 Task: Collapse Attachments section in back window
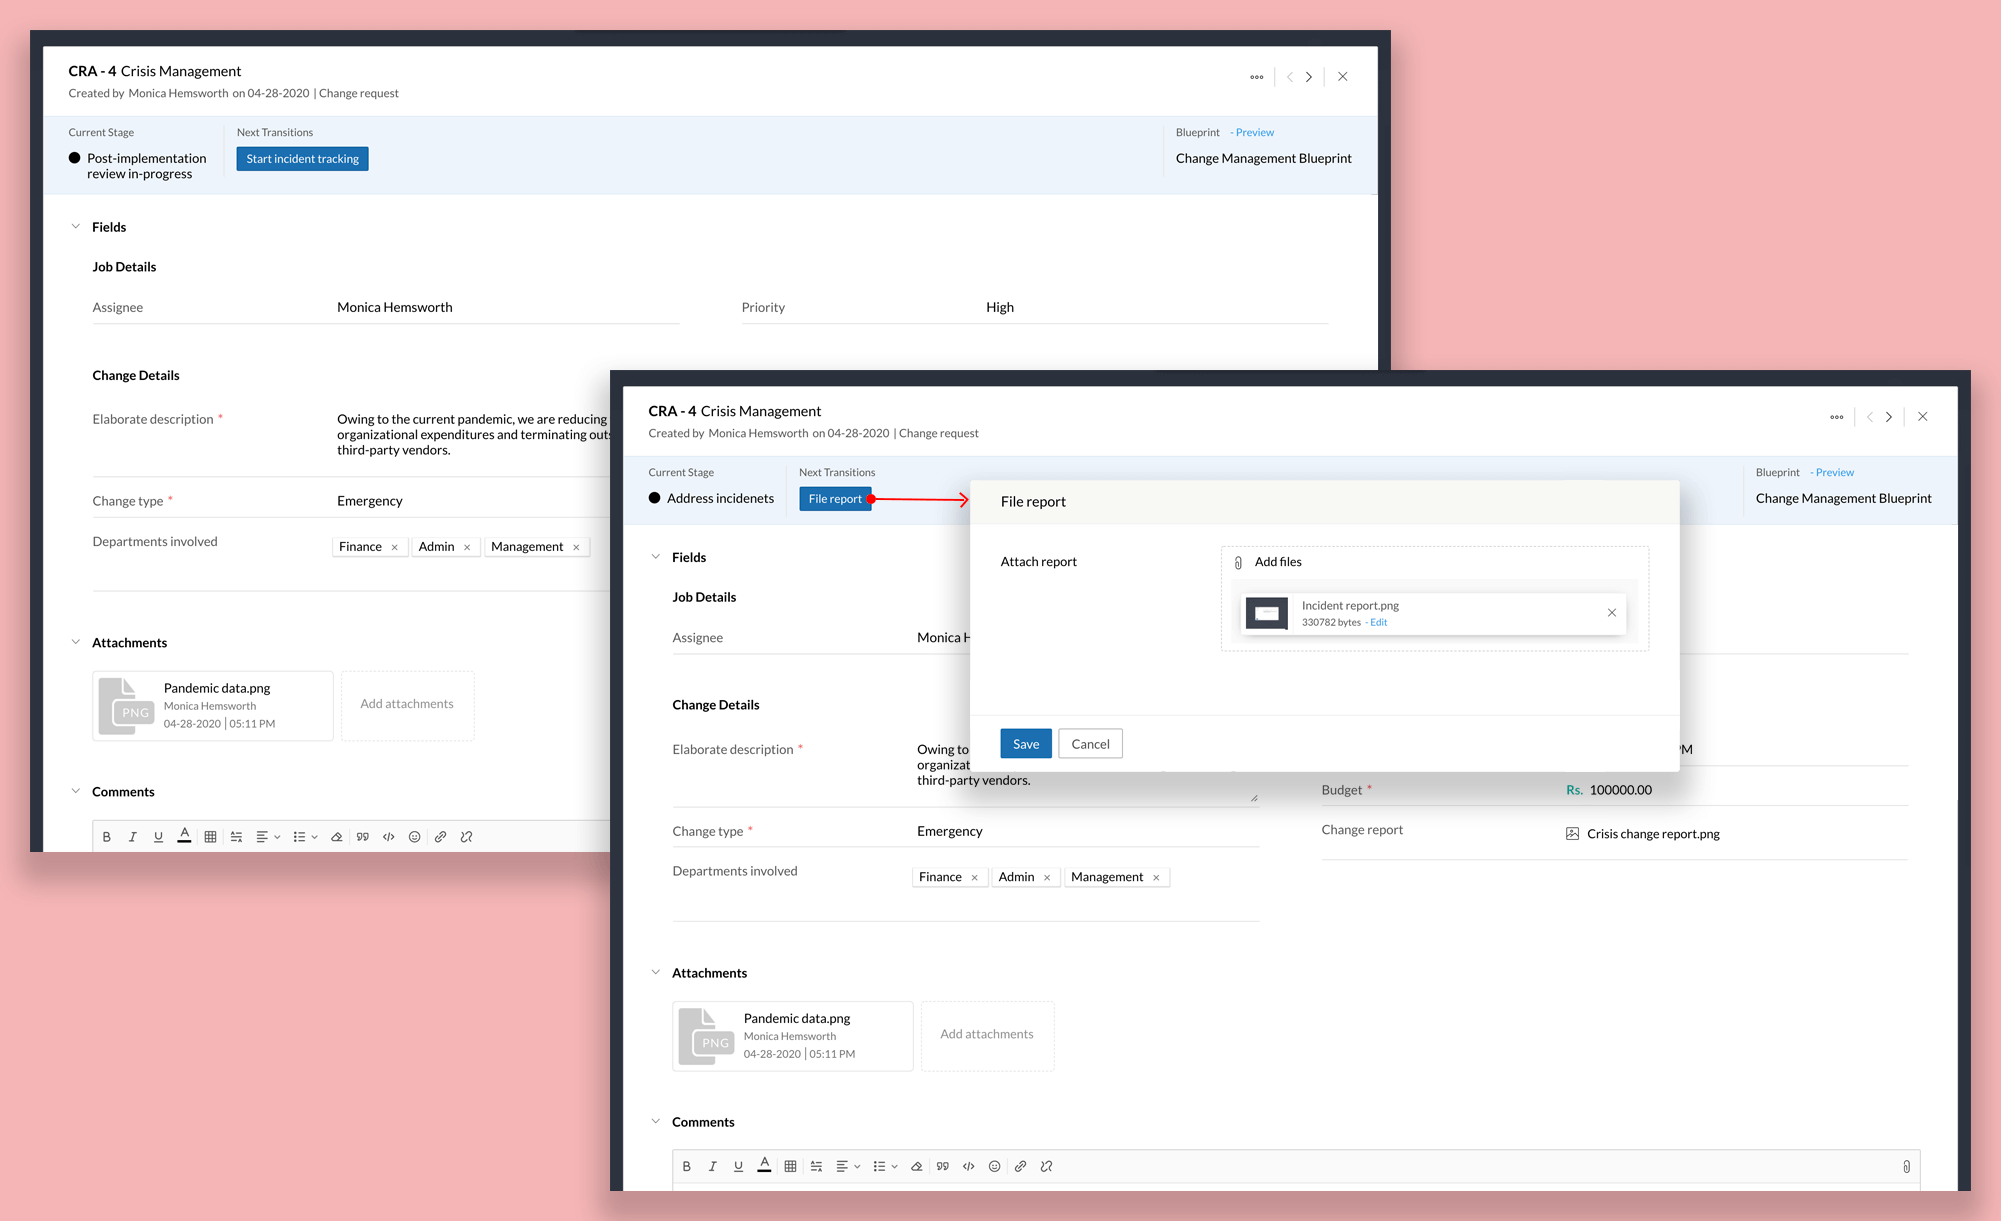coord(76,642)
